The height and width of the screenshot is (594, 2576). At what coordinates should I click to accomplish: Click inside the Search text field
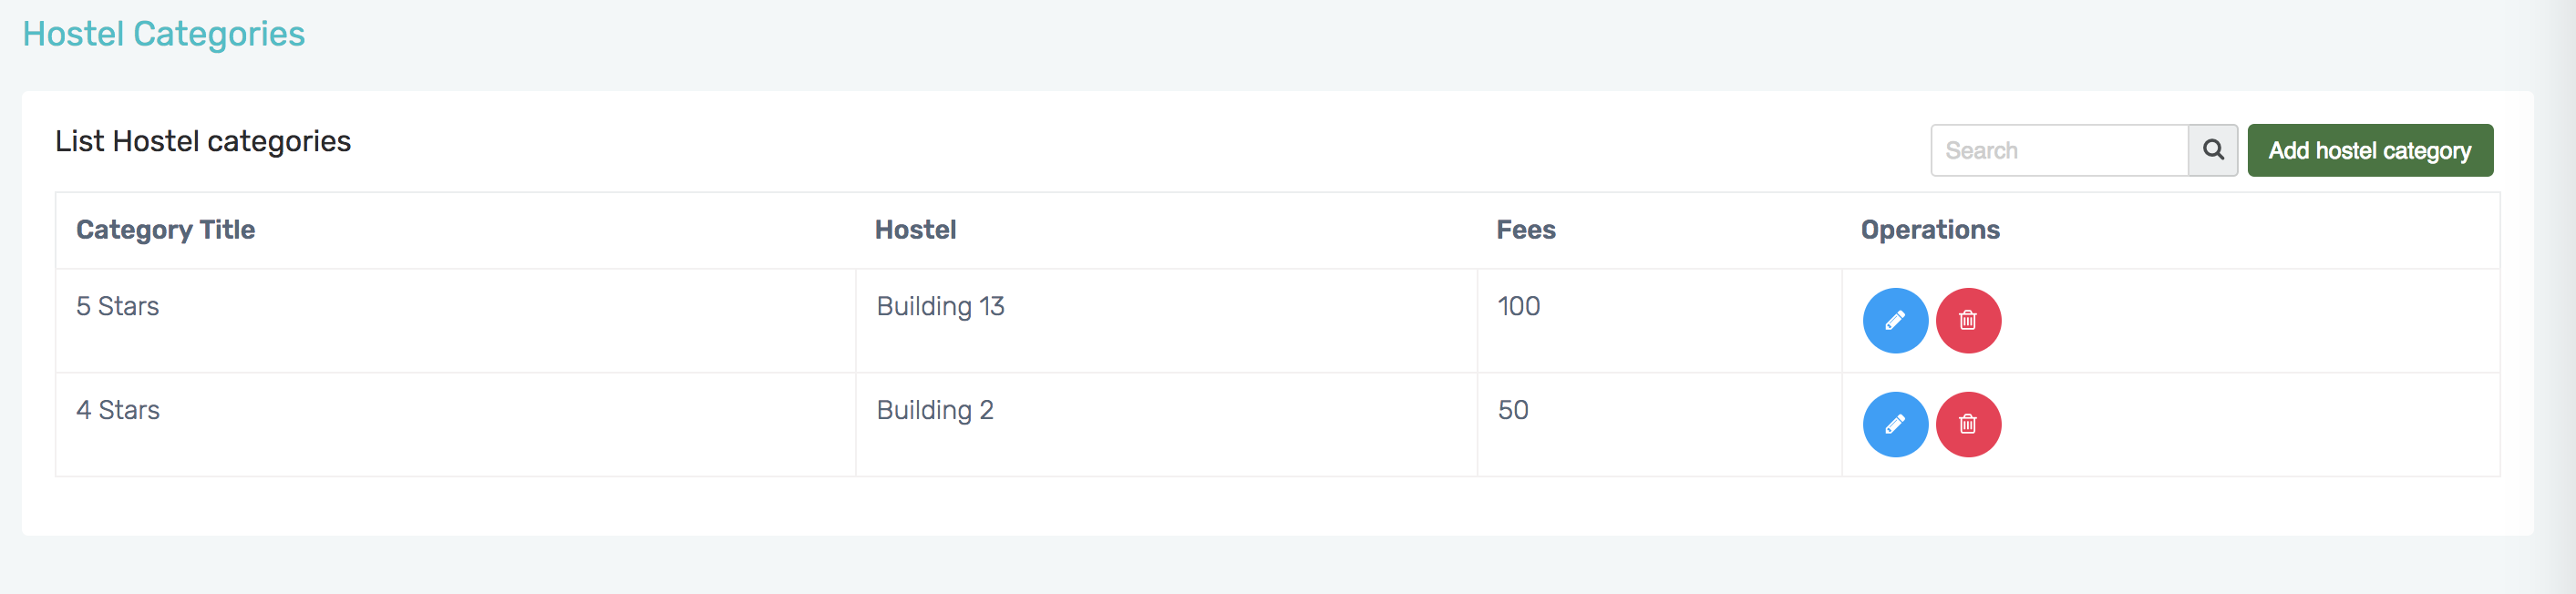coord(2058,150)
